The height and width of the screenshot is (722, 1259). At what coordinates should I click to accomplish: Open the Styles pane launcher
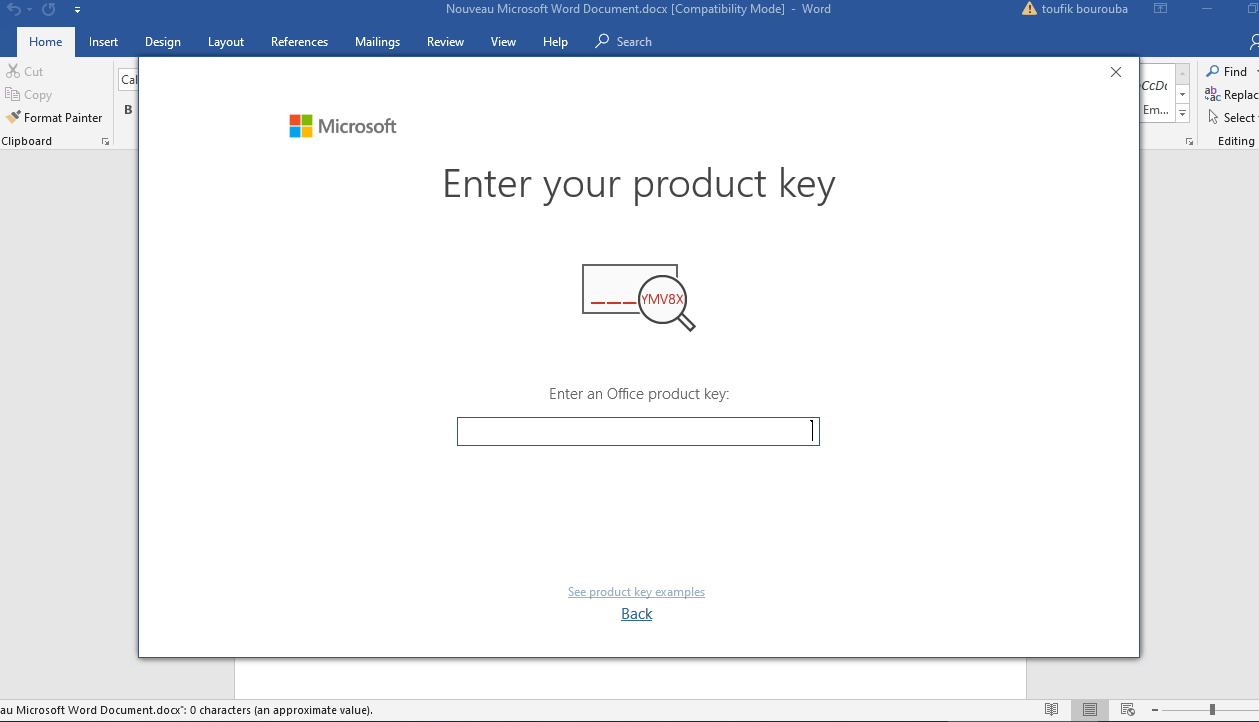point(1189,142)
